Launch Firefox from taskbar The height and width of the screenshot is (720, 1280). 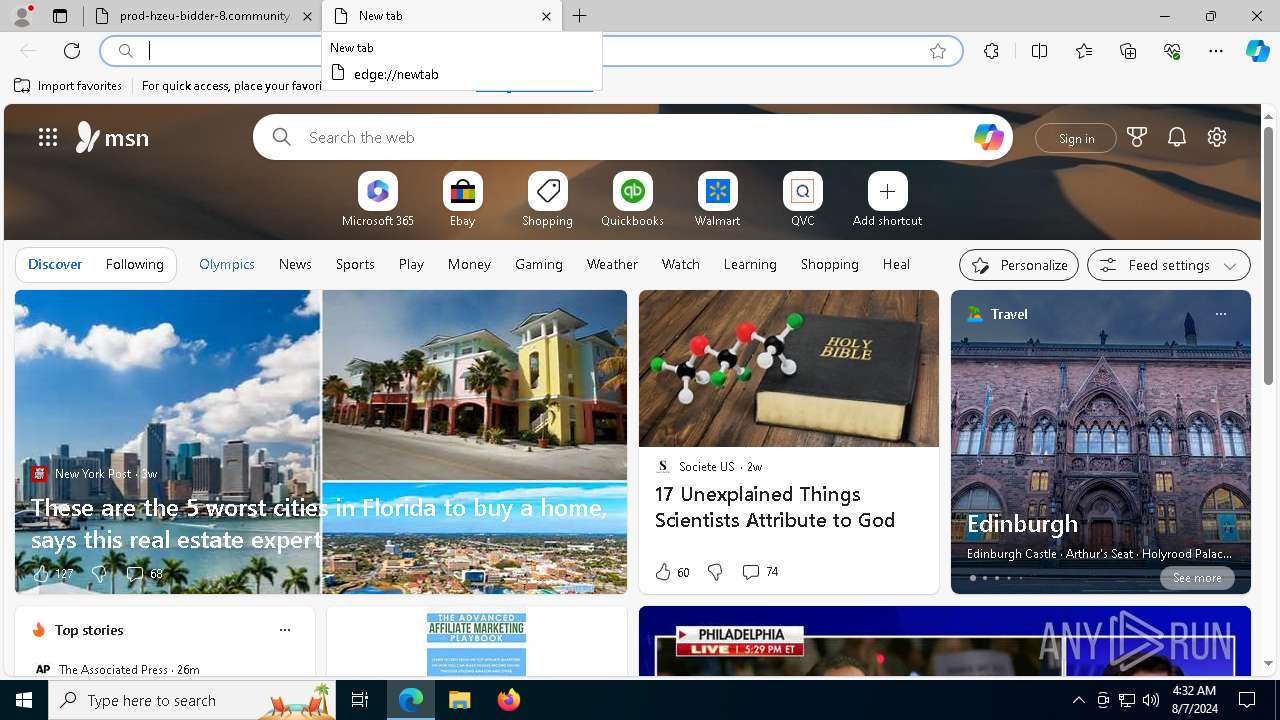[x=508, y=700]
